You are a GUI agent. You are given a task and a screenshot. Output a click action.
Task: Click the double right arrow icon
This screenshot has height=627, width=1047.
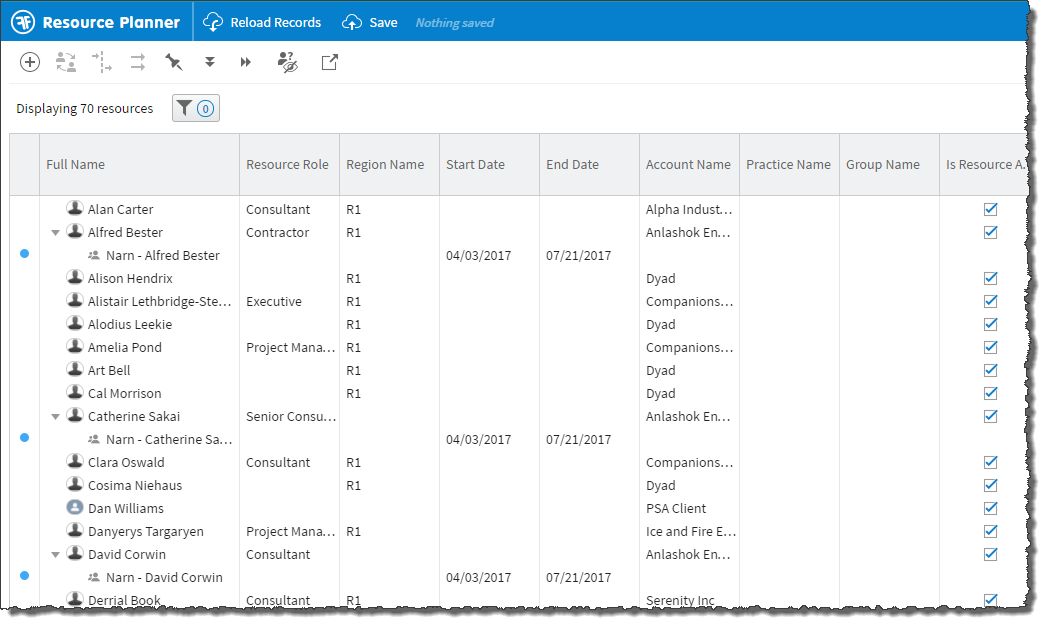[x=246, y=63]
